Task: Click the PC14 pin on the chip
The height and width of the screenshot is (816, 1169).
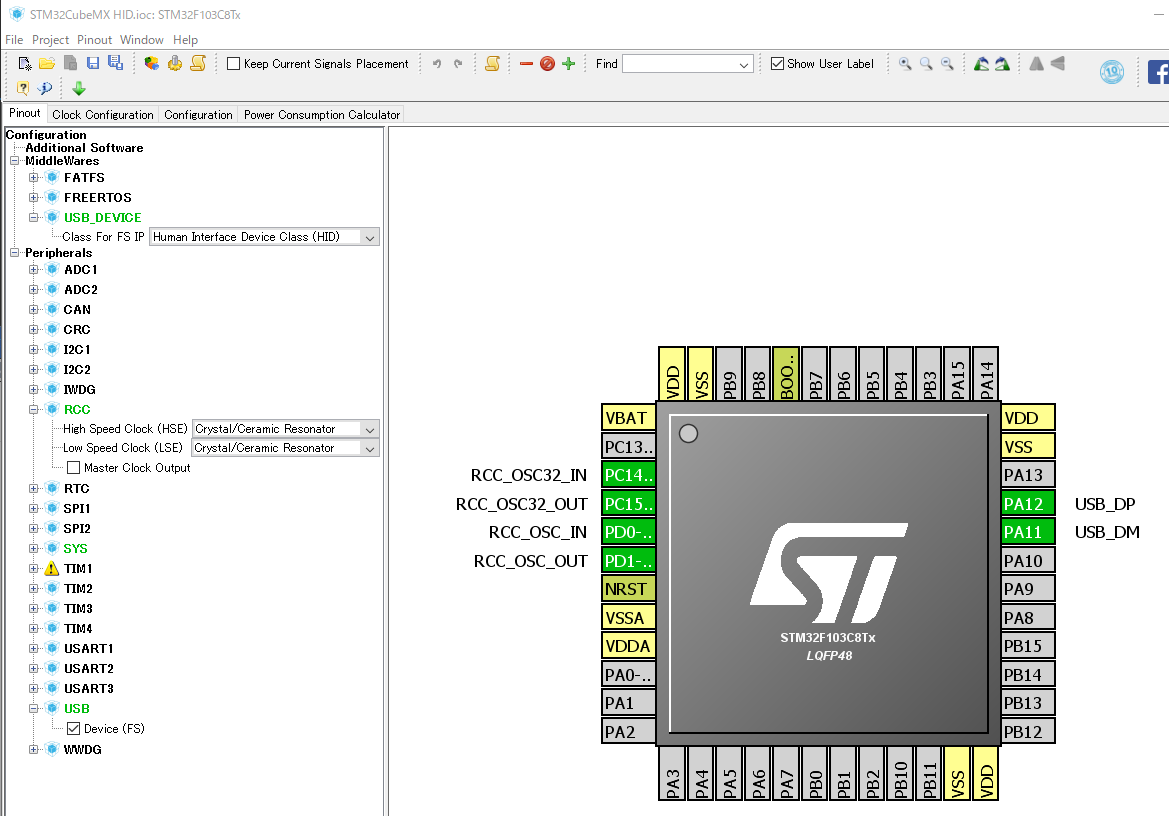Action: [628, 475]
